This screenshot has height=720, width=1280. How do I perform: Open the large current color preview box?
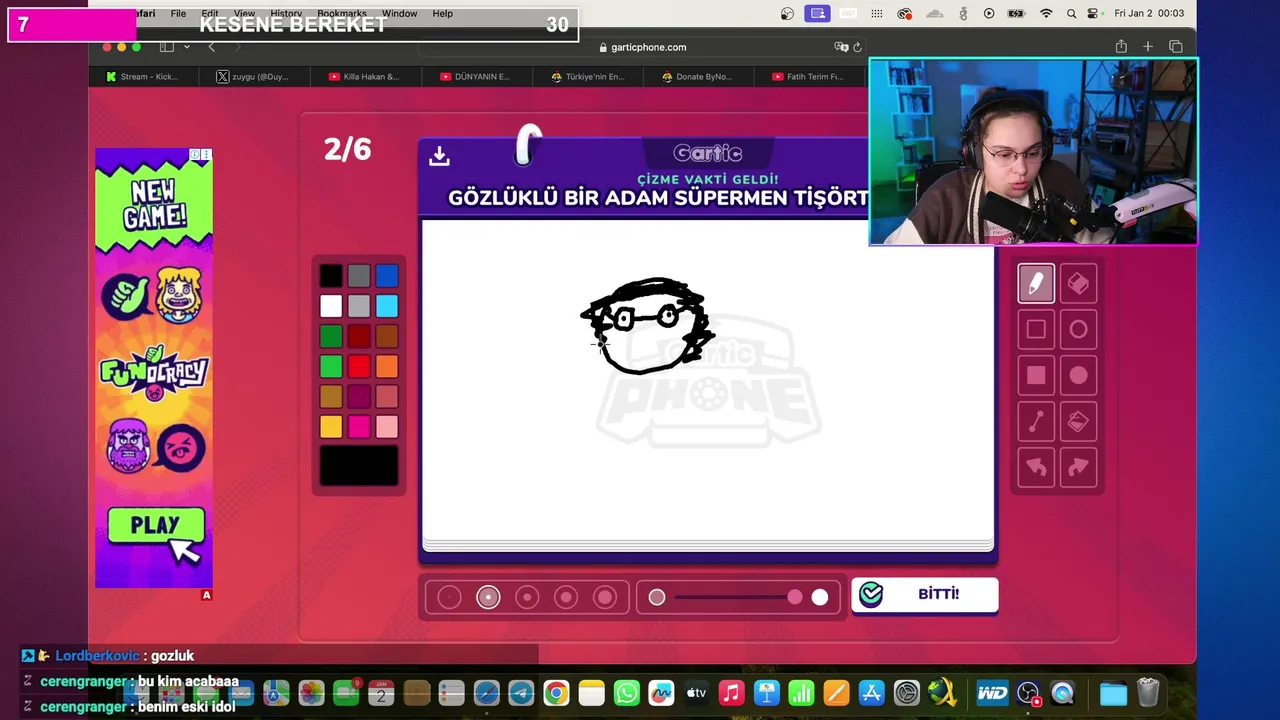click(359, 466)
